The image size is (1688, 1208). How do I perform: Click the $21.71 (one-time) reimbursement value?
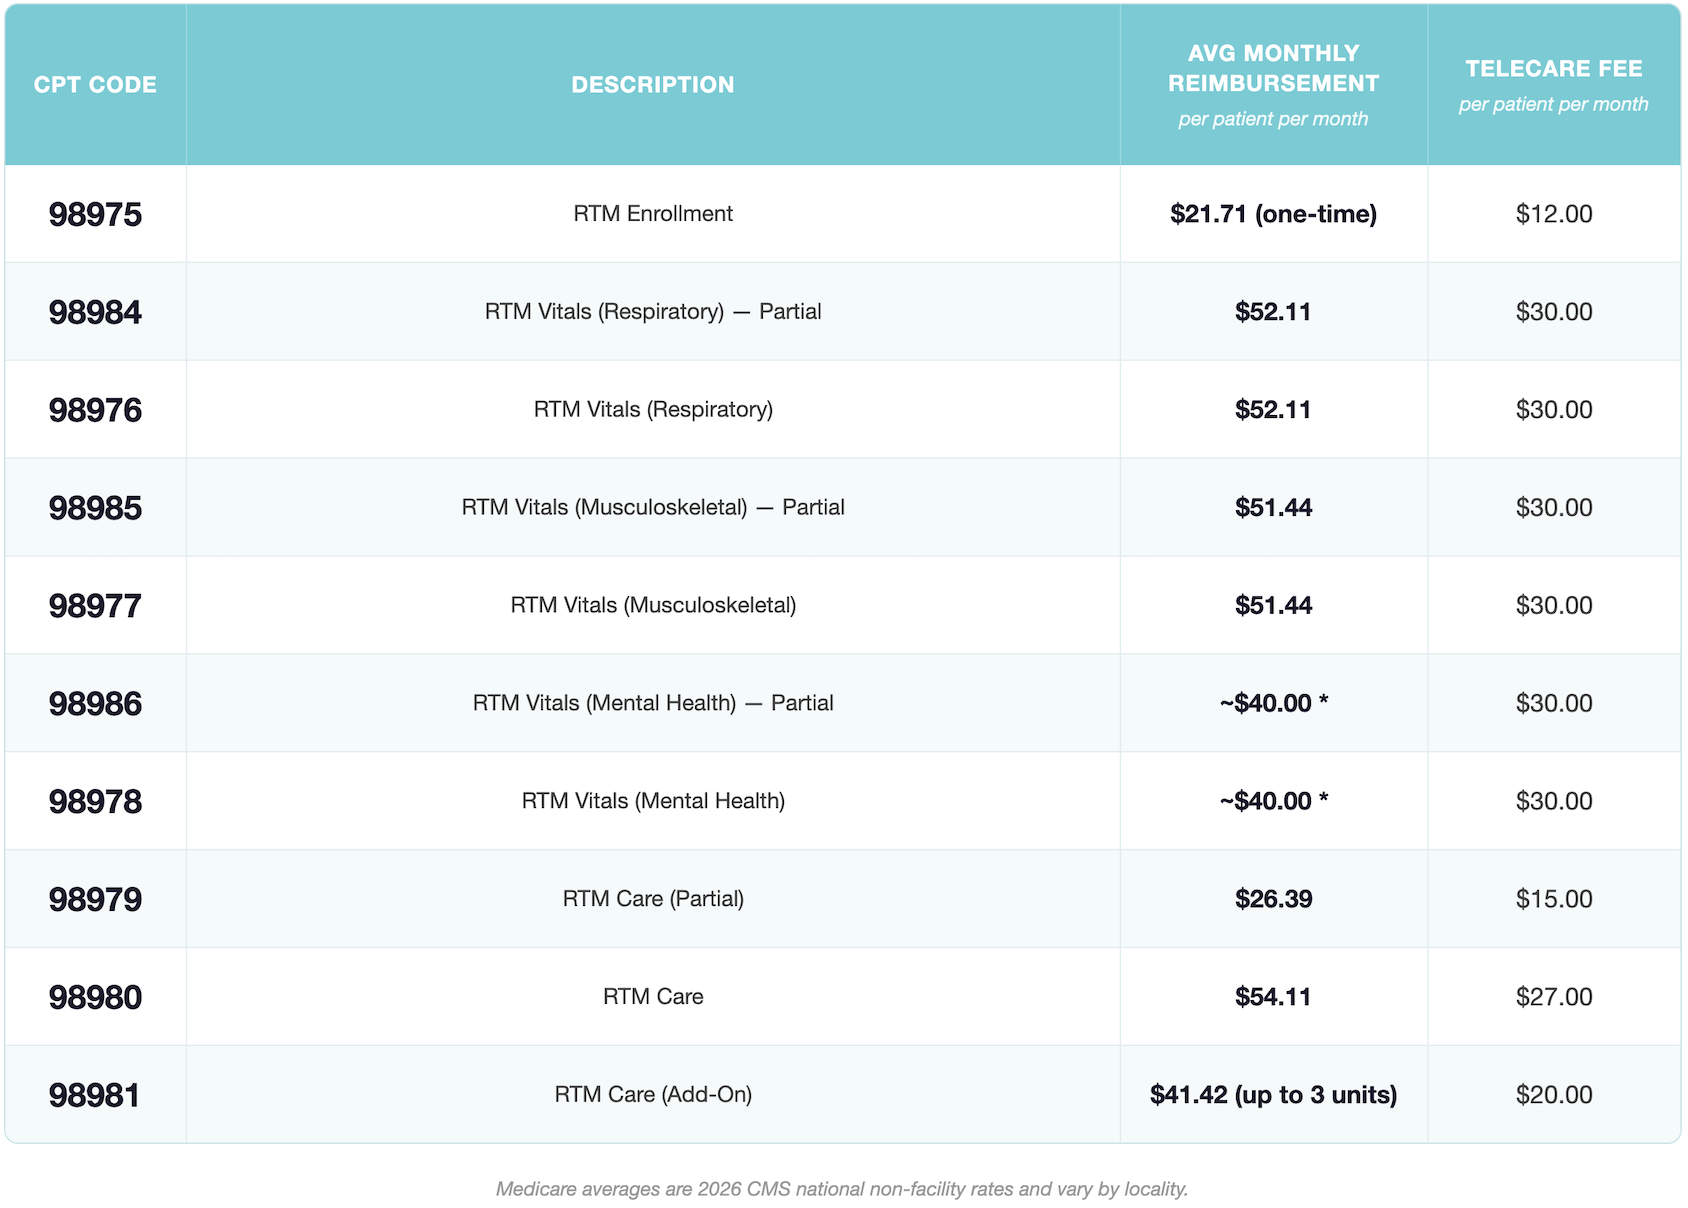(1273, 214)
